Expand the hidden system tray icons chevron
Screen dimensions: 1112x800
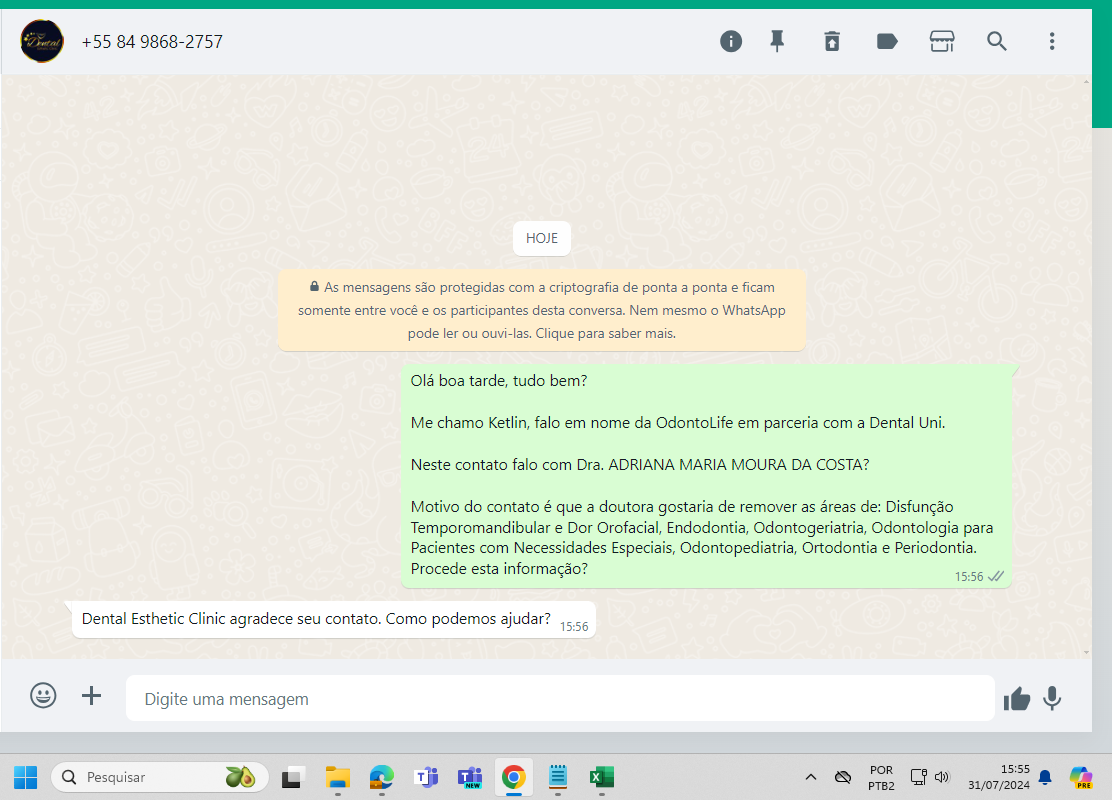tap(811, 777)
